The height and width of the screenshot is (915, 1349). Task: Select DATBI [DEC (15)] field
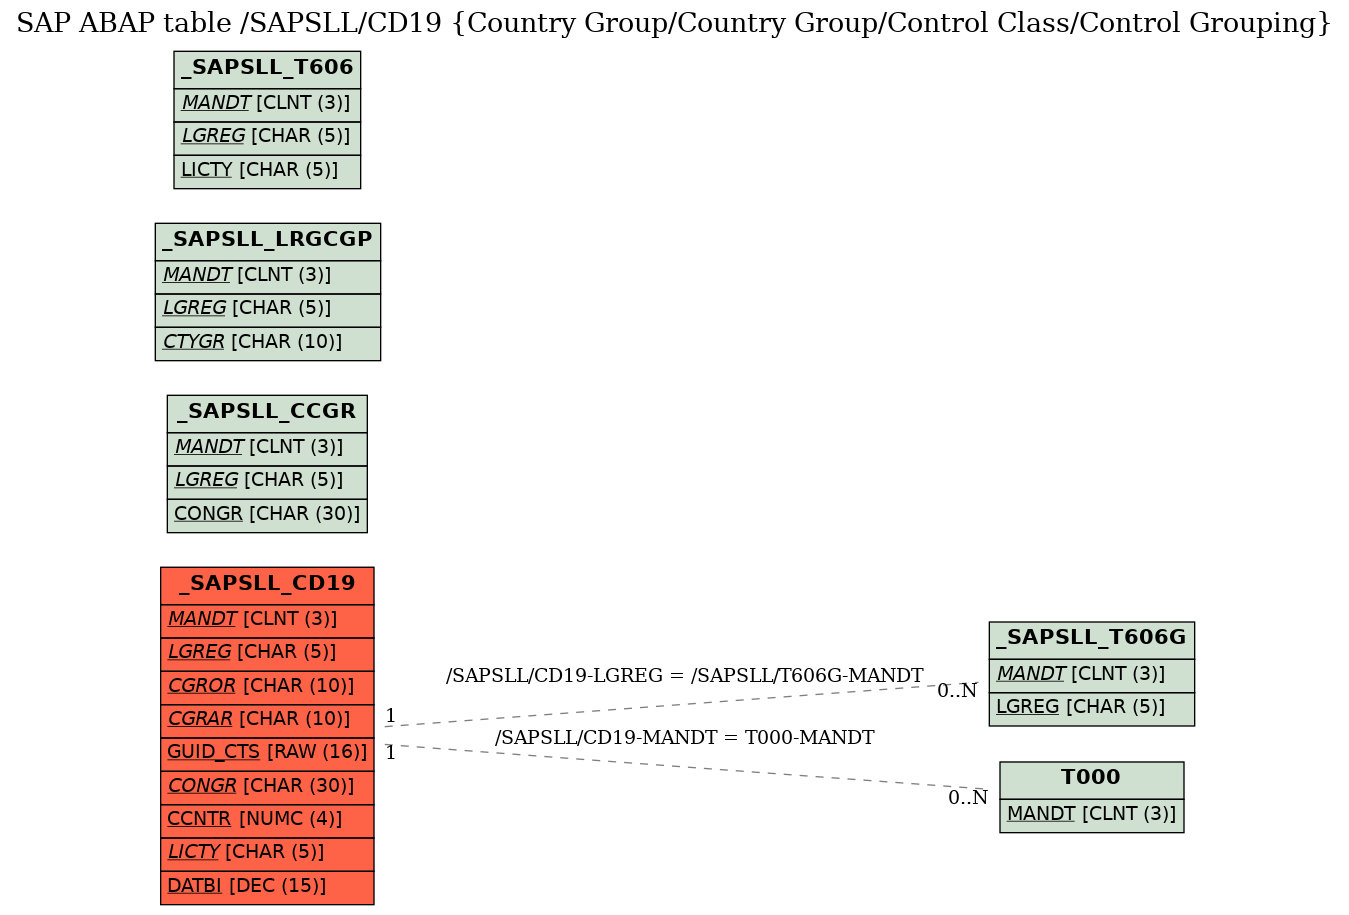click(267, 887)
